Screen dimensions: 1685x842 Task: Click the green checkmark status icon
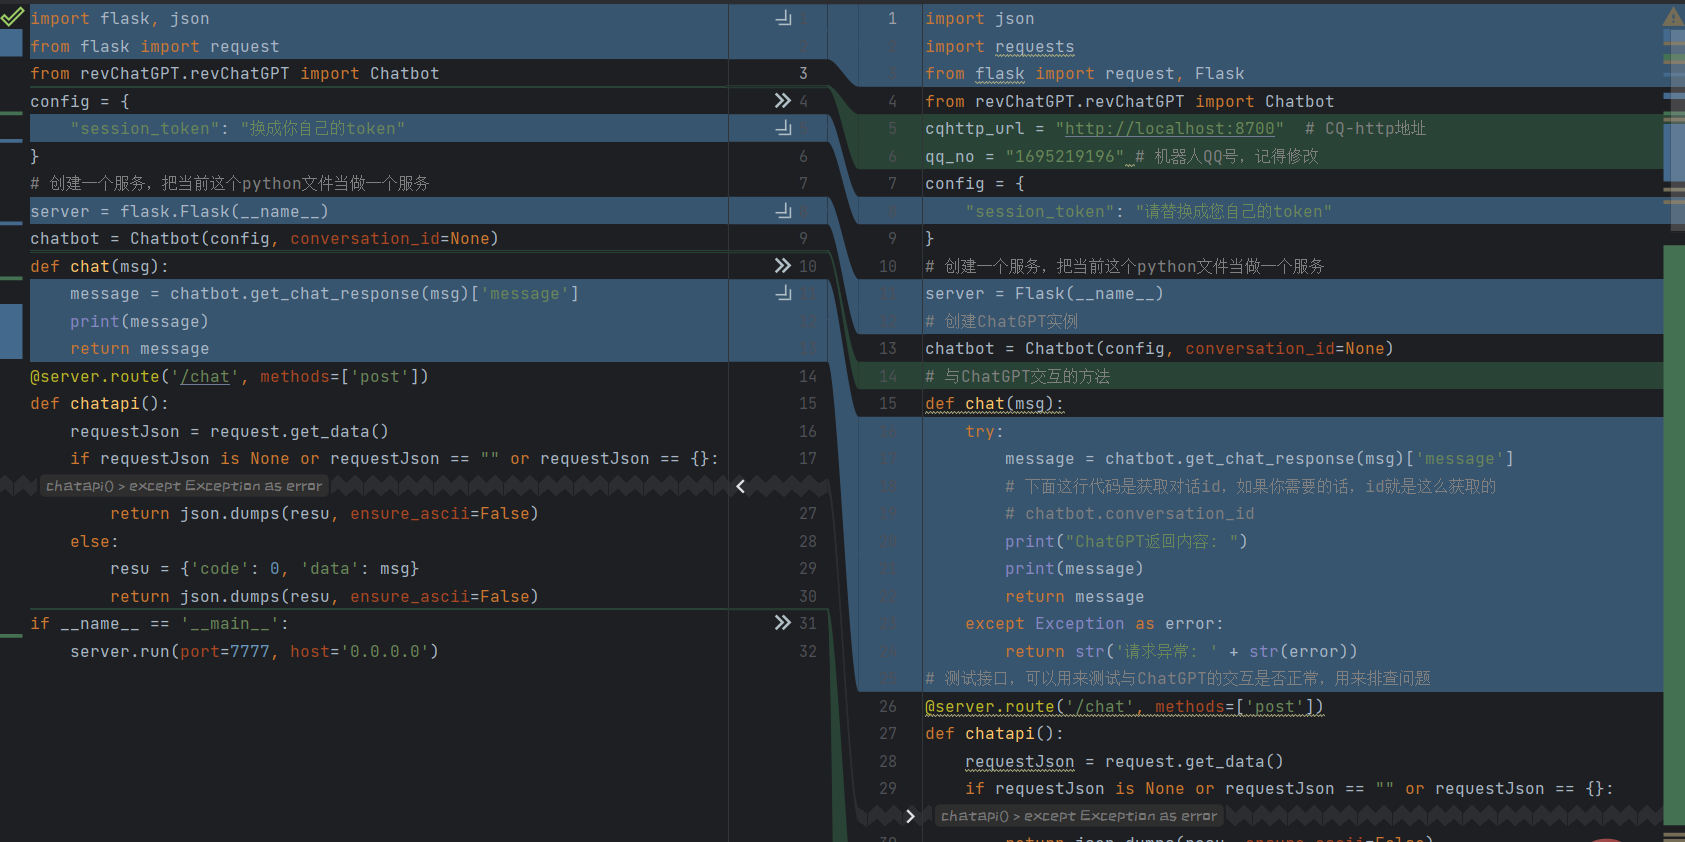pyautogui.click(x=12, y=16)
